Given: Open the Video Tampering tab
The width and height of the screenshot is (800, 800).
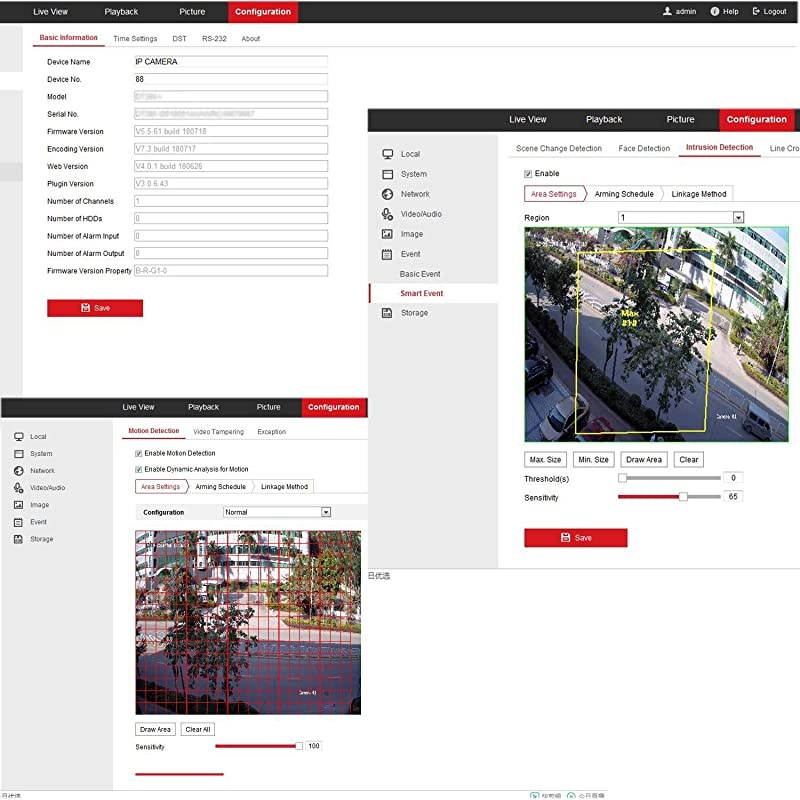Looking at the screenshot, I should pos(218,432).
